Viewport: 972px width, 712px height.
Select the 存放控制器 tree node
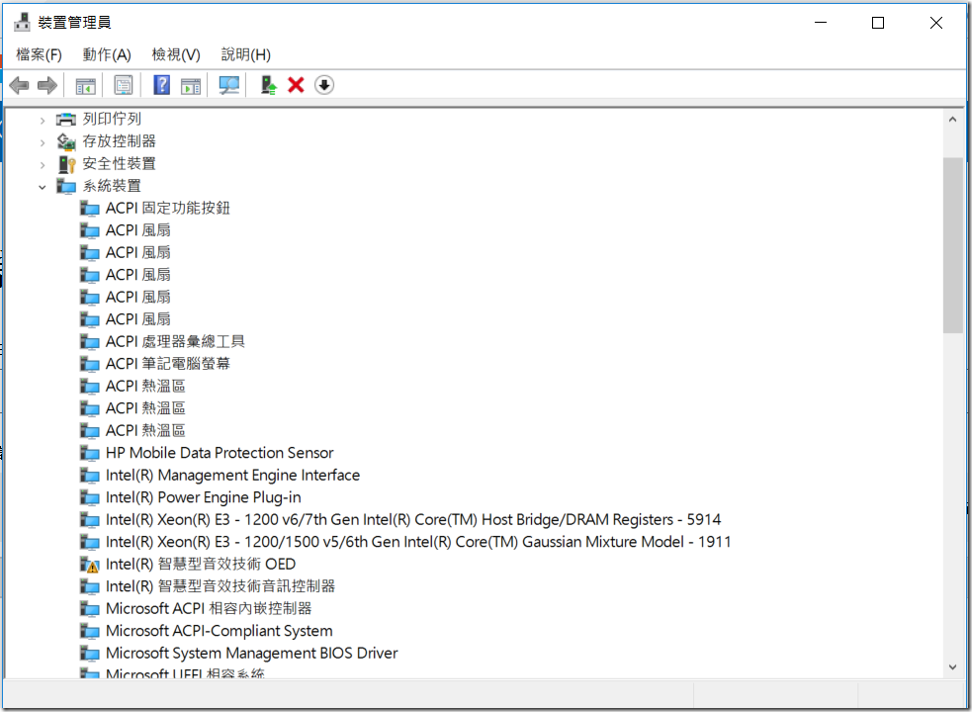(119, 141)
